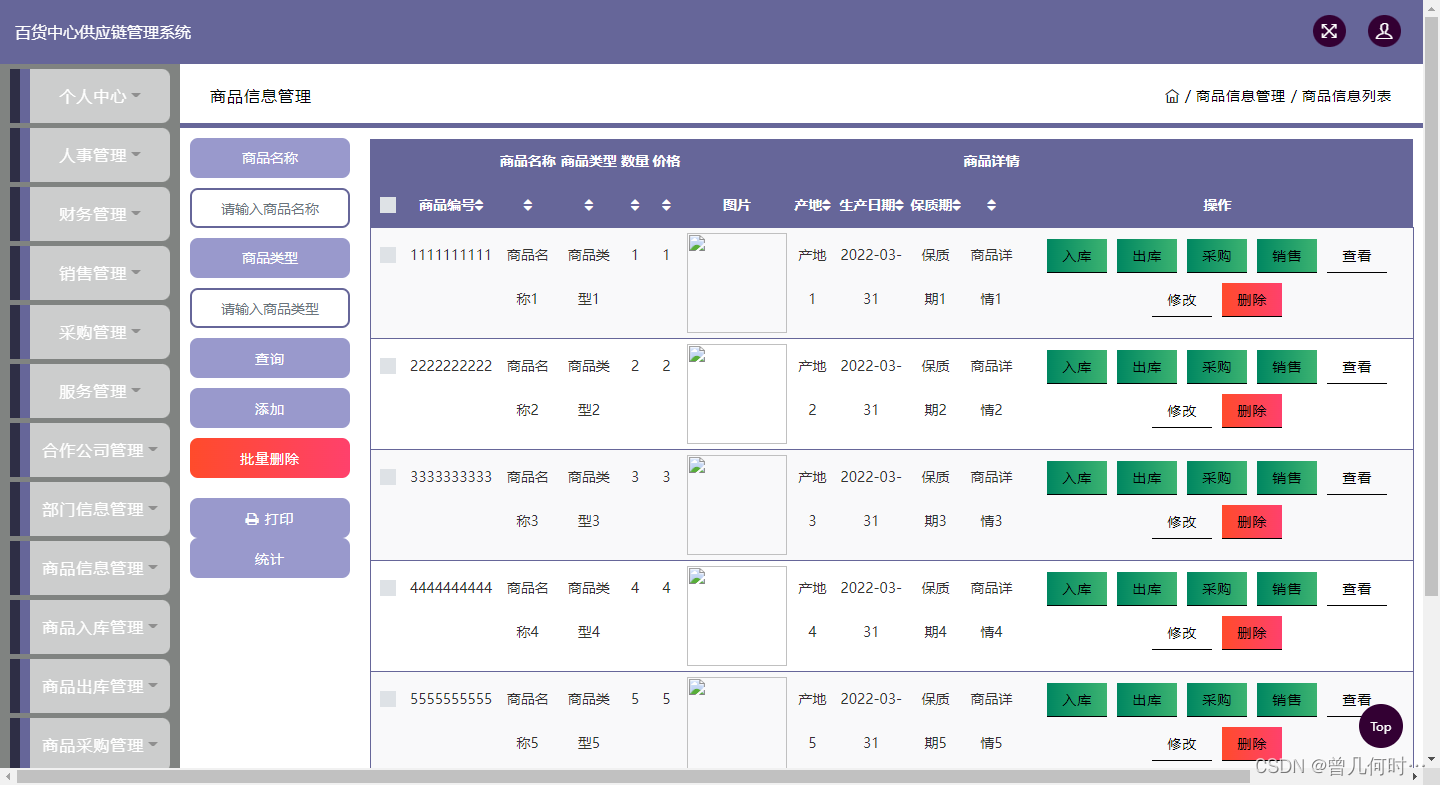Screen dimensions: 1440x785
Task: Toggle fullscreen via the expand icon
Action: (1329, 31)
